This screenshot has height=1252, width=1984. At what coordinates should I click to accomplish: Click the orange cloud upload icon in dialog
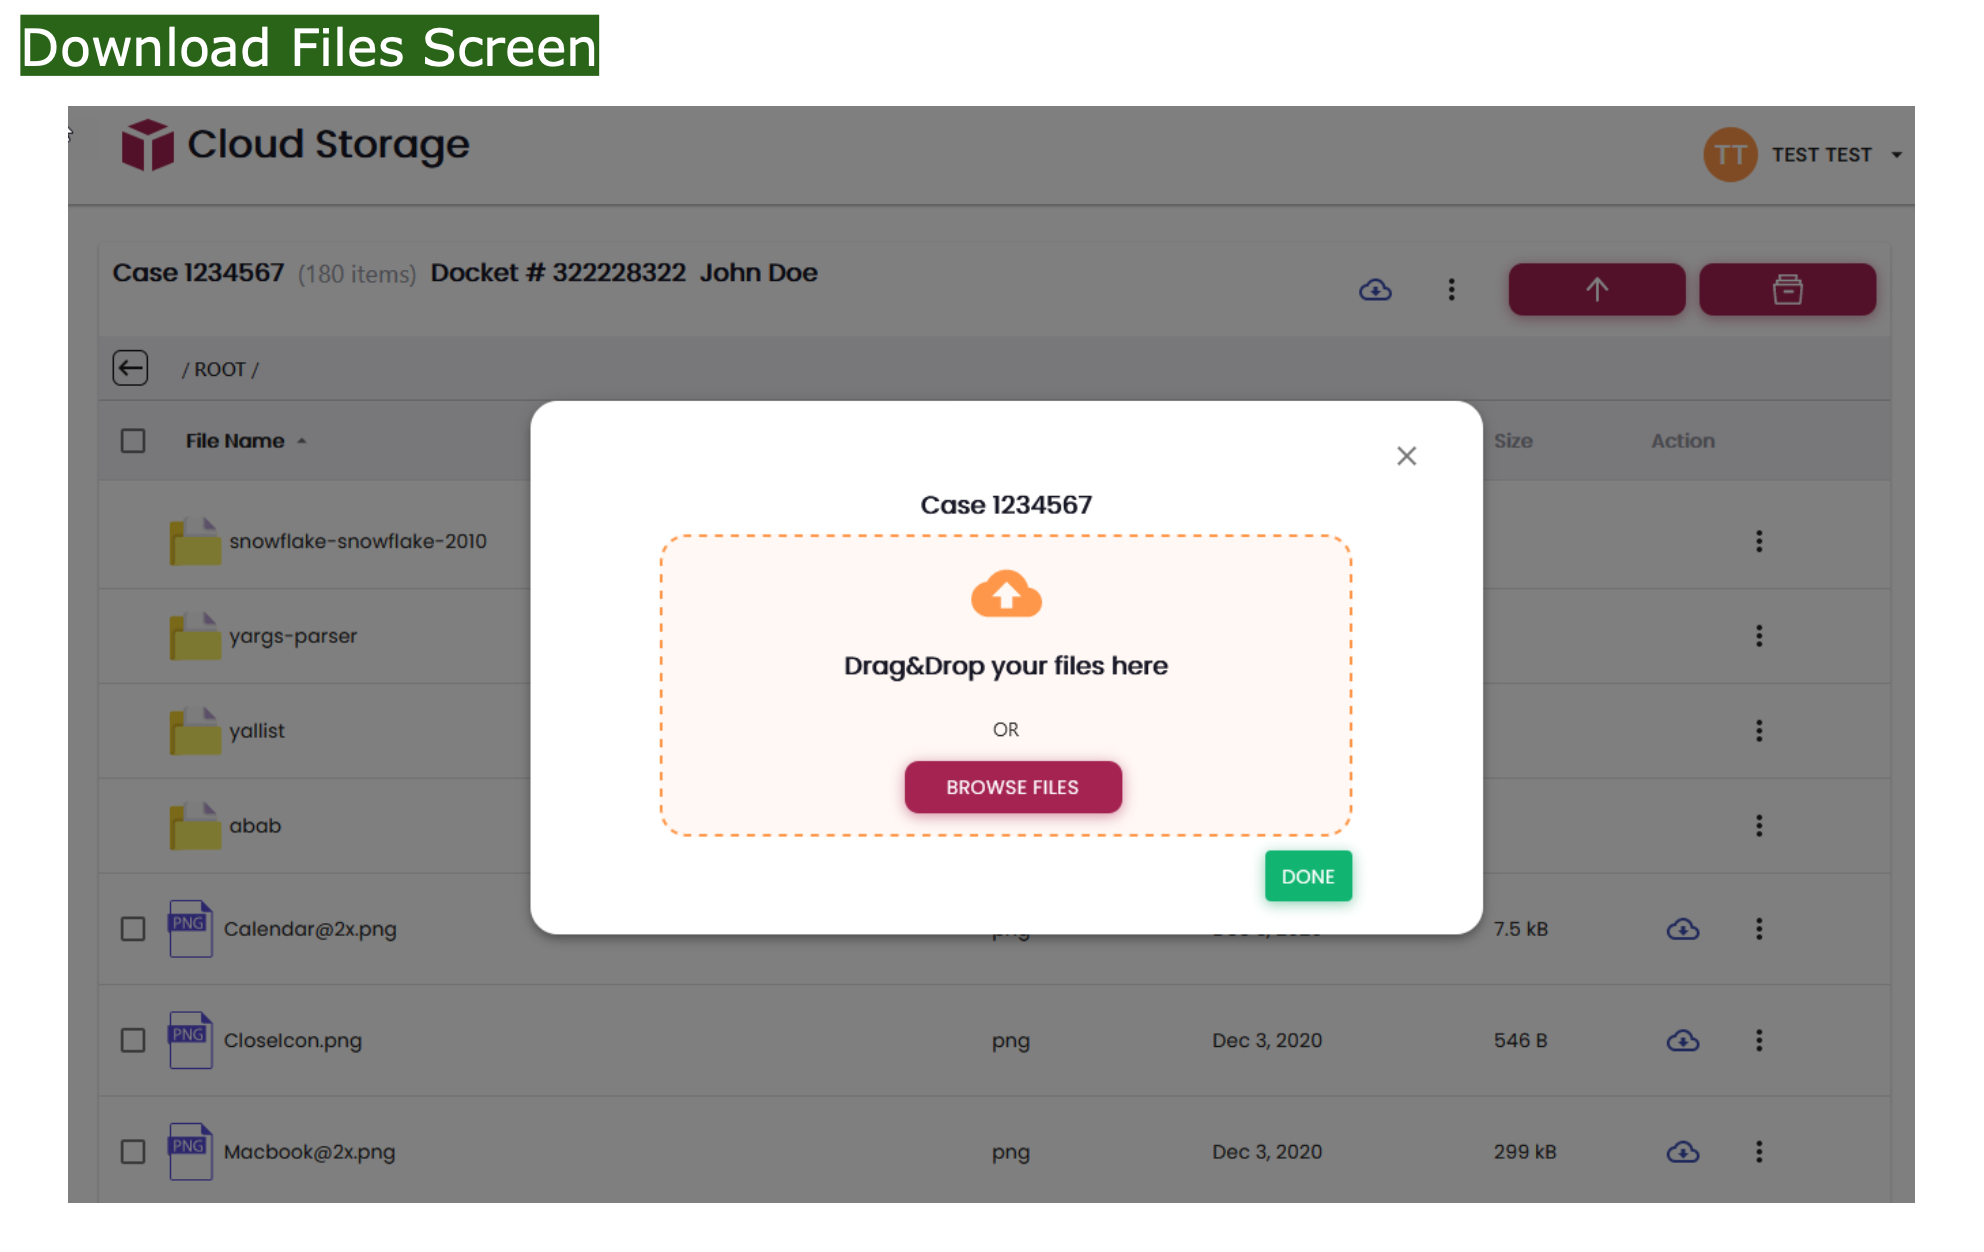(x=1006, y=594)
